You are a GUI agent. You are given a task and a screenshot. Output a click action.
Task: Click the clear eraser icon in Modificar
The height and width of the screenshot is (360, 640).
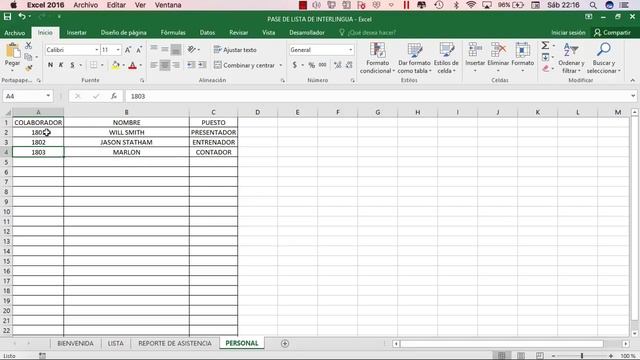[x=546, y=69]
